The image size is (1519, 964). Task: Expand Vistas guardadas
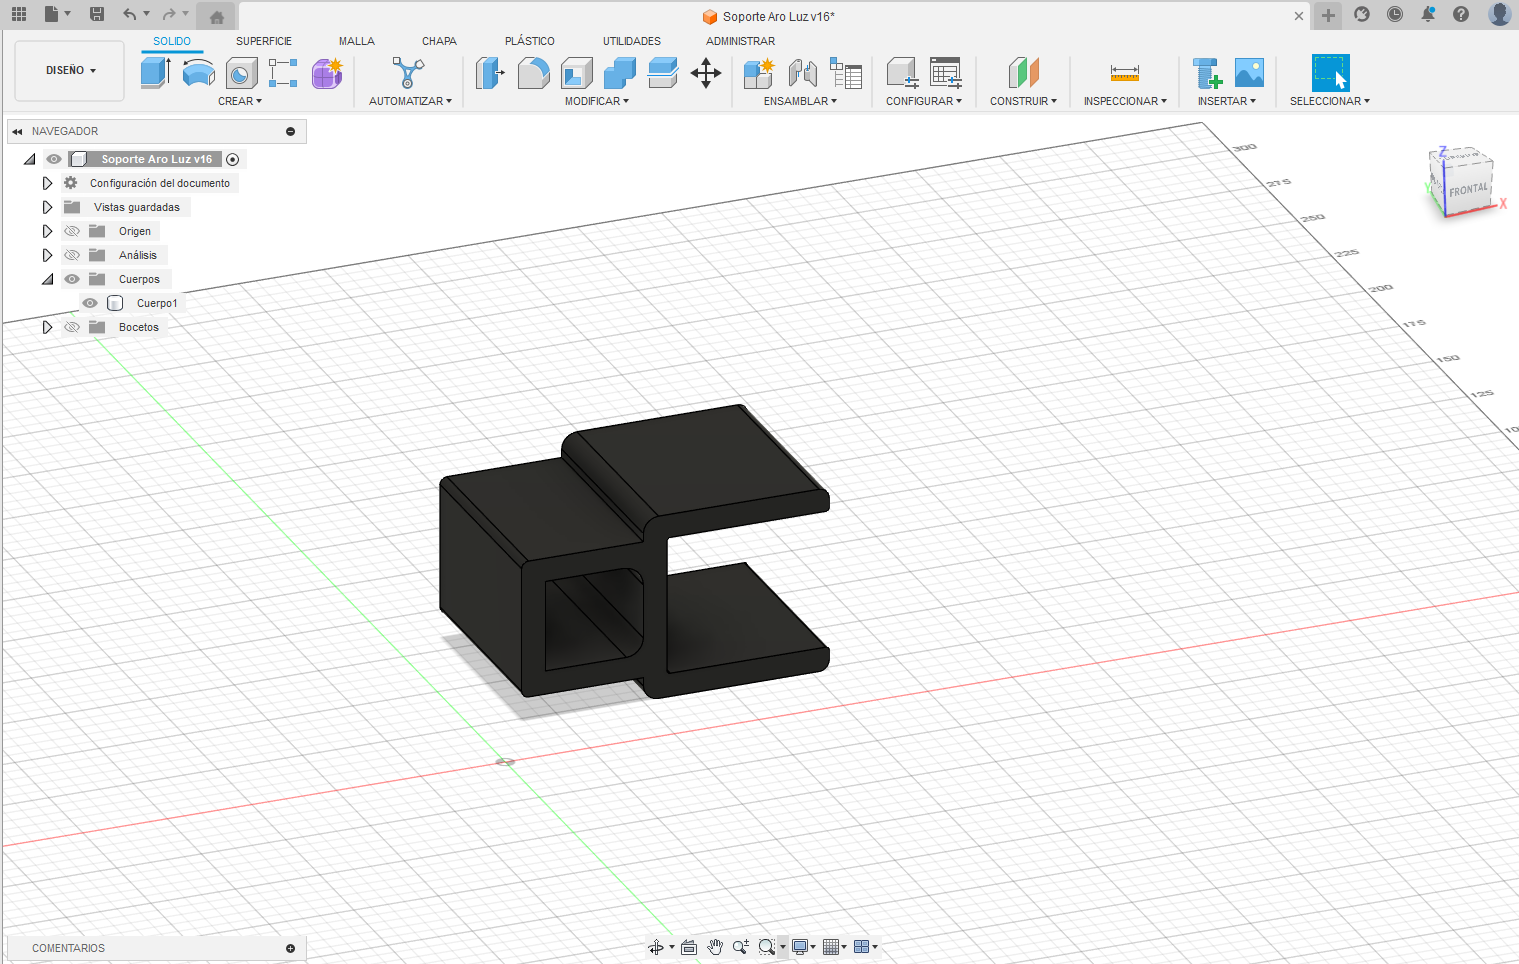click(47, 207)
